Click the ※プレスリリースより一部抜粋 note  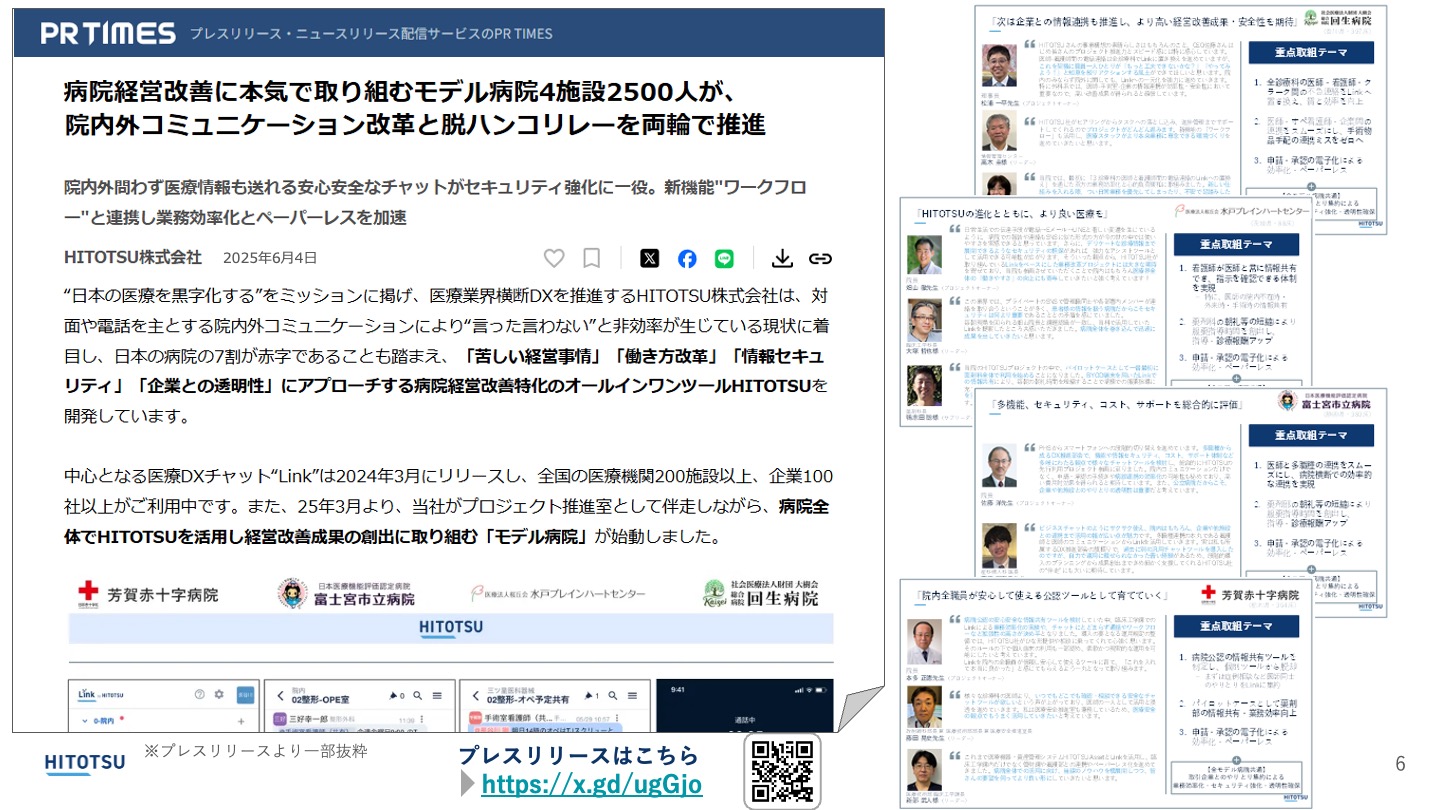[255, 750]
